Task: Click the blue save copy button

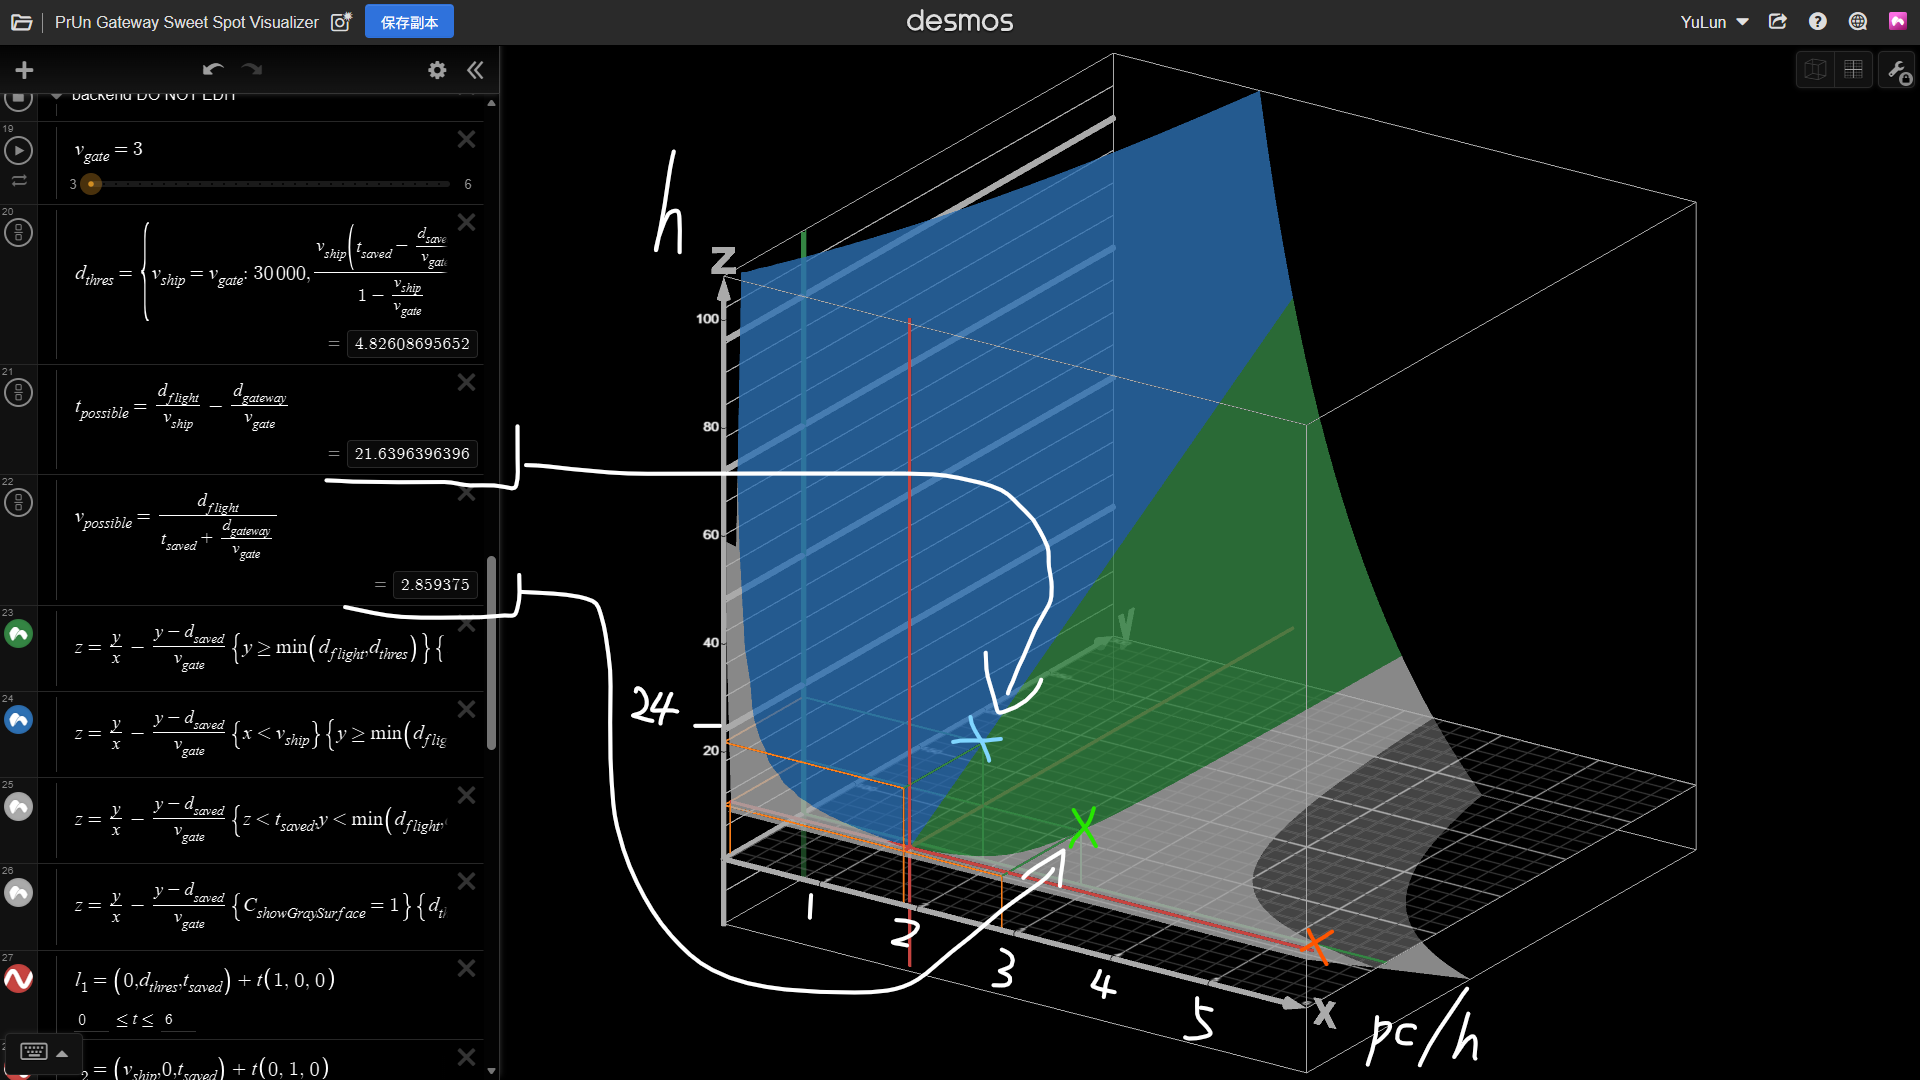Action: 409,22
